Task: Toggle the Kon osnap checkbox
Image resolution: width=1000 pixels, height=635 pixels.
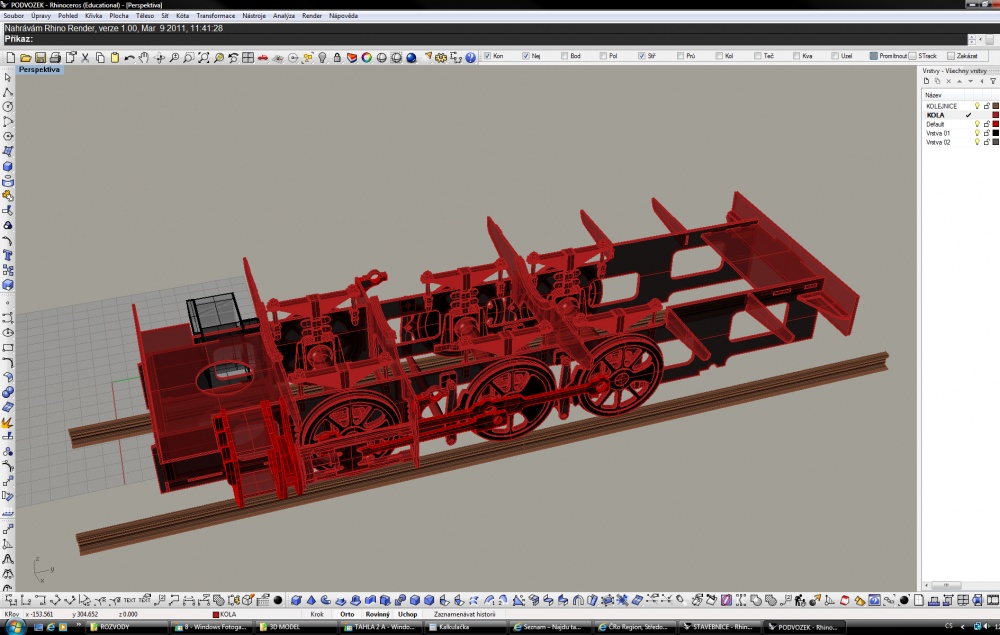Action: [x=488, y=56]
